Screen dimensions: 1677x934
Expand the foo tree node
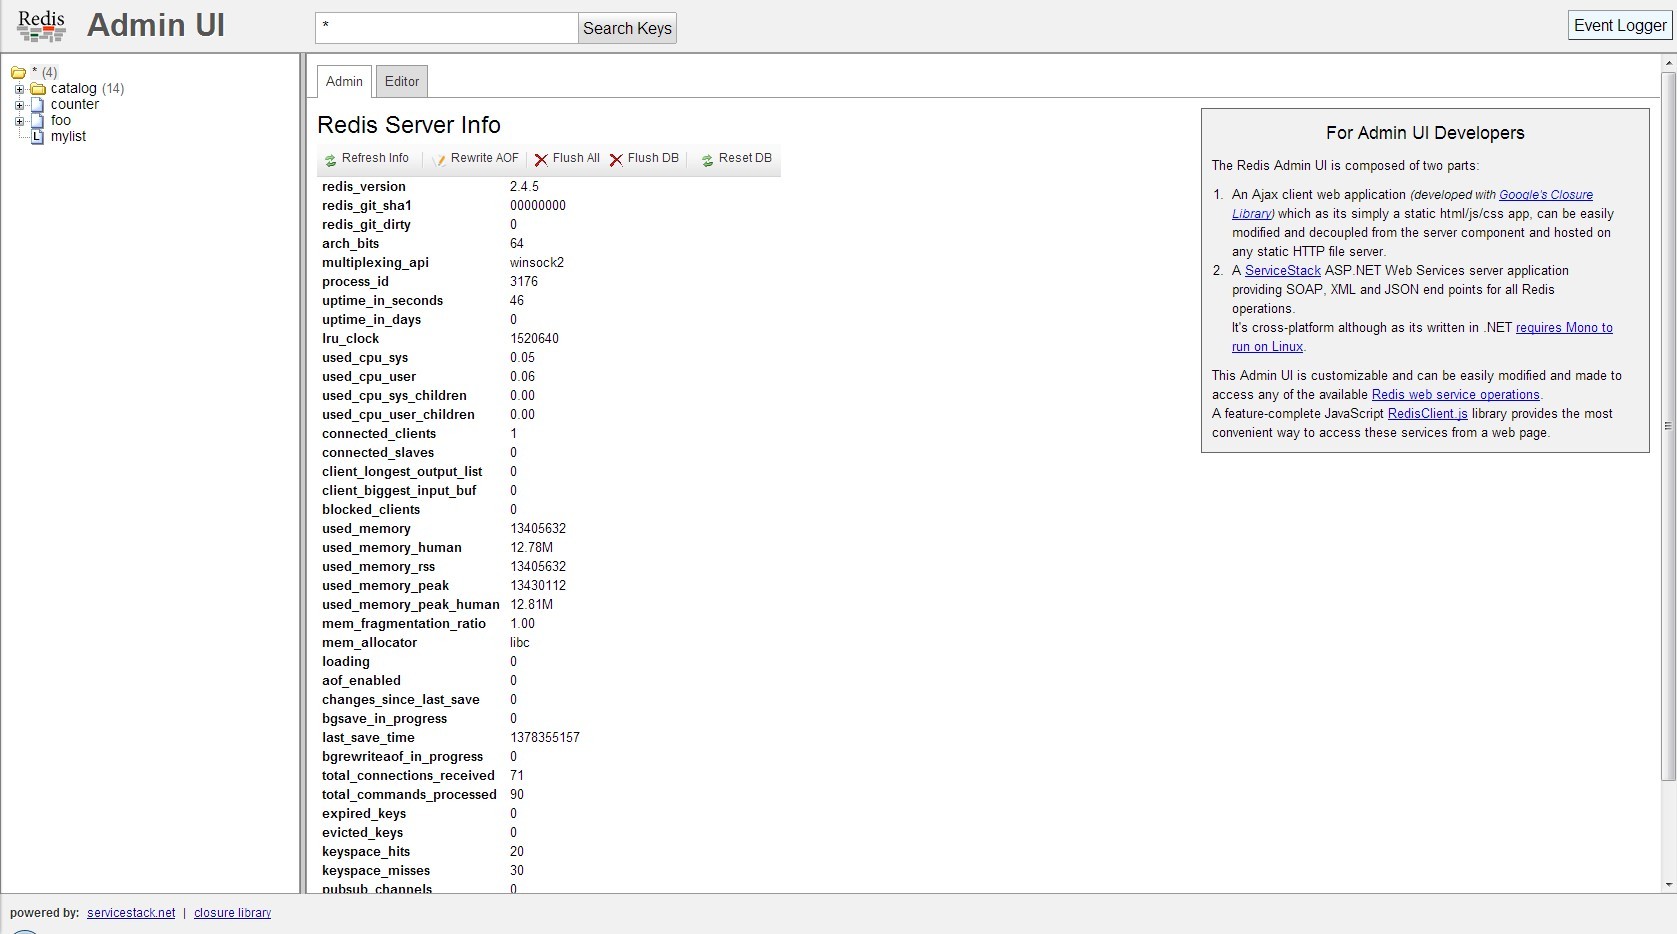19,121
